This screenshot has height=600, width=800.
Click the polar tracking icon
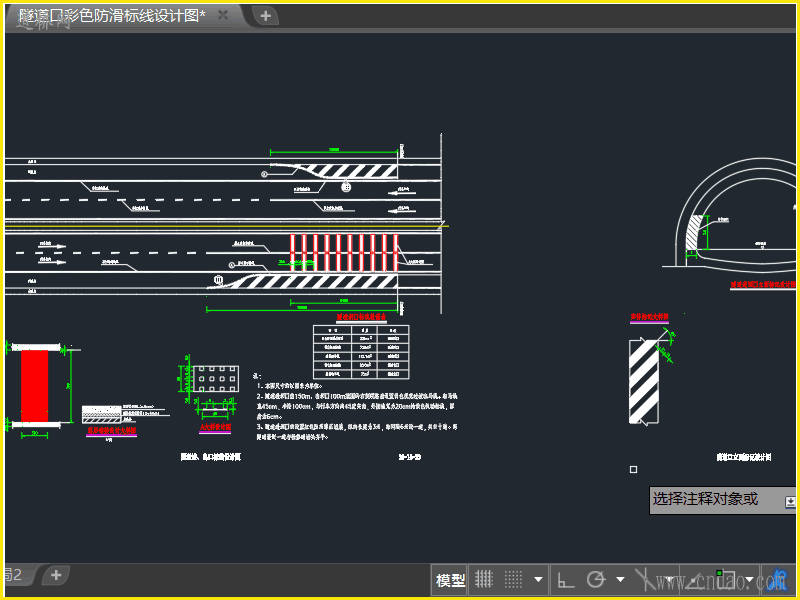[596, 579]
